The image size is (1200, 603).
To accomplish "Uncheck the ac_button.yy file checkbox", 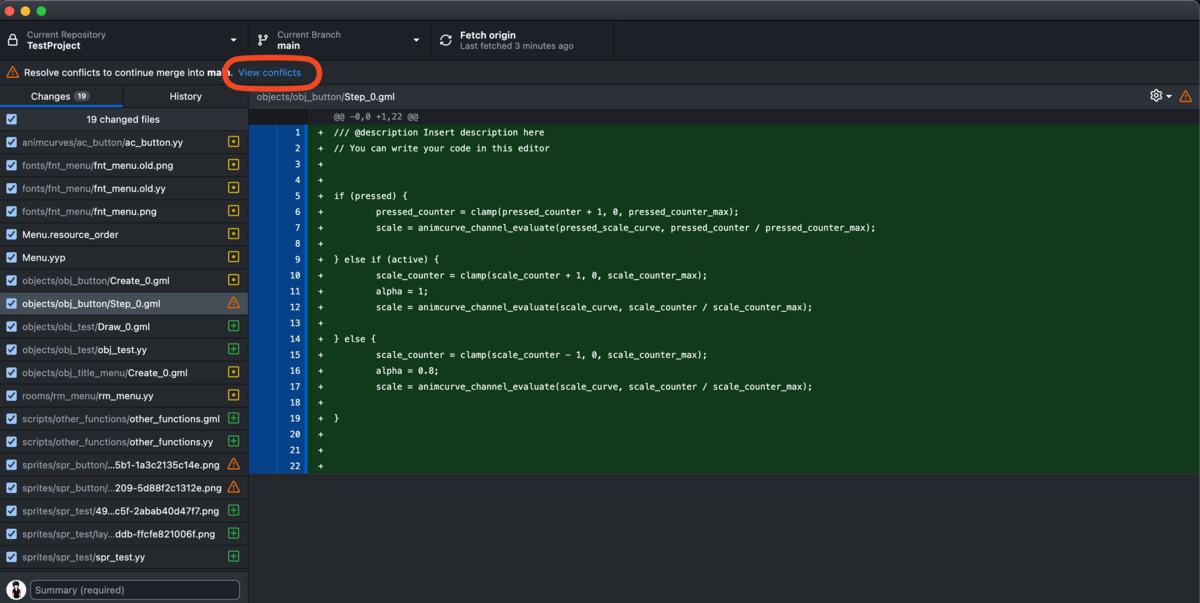I will (x=12, y=142).
